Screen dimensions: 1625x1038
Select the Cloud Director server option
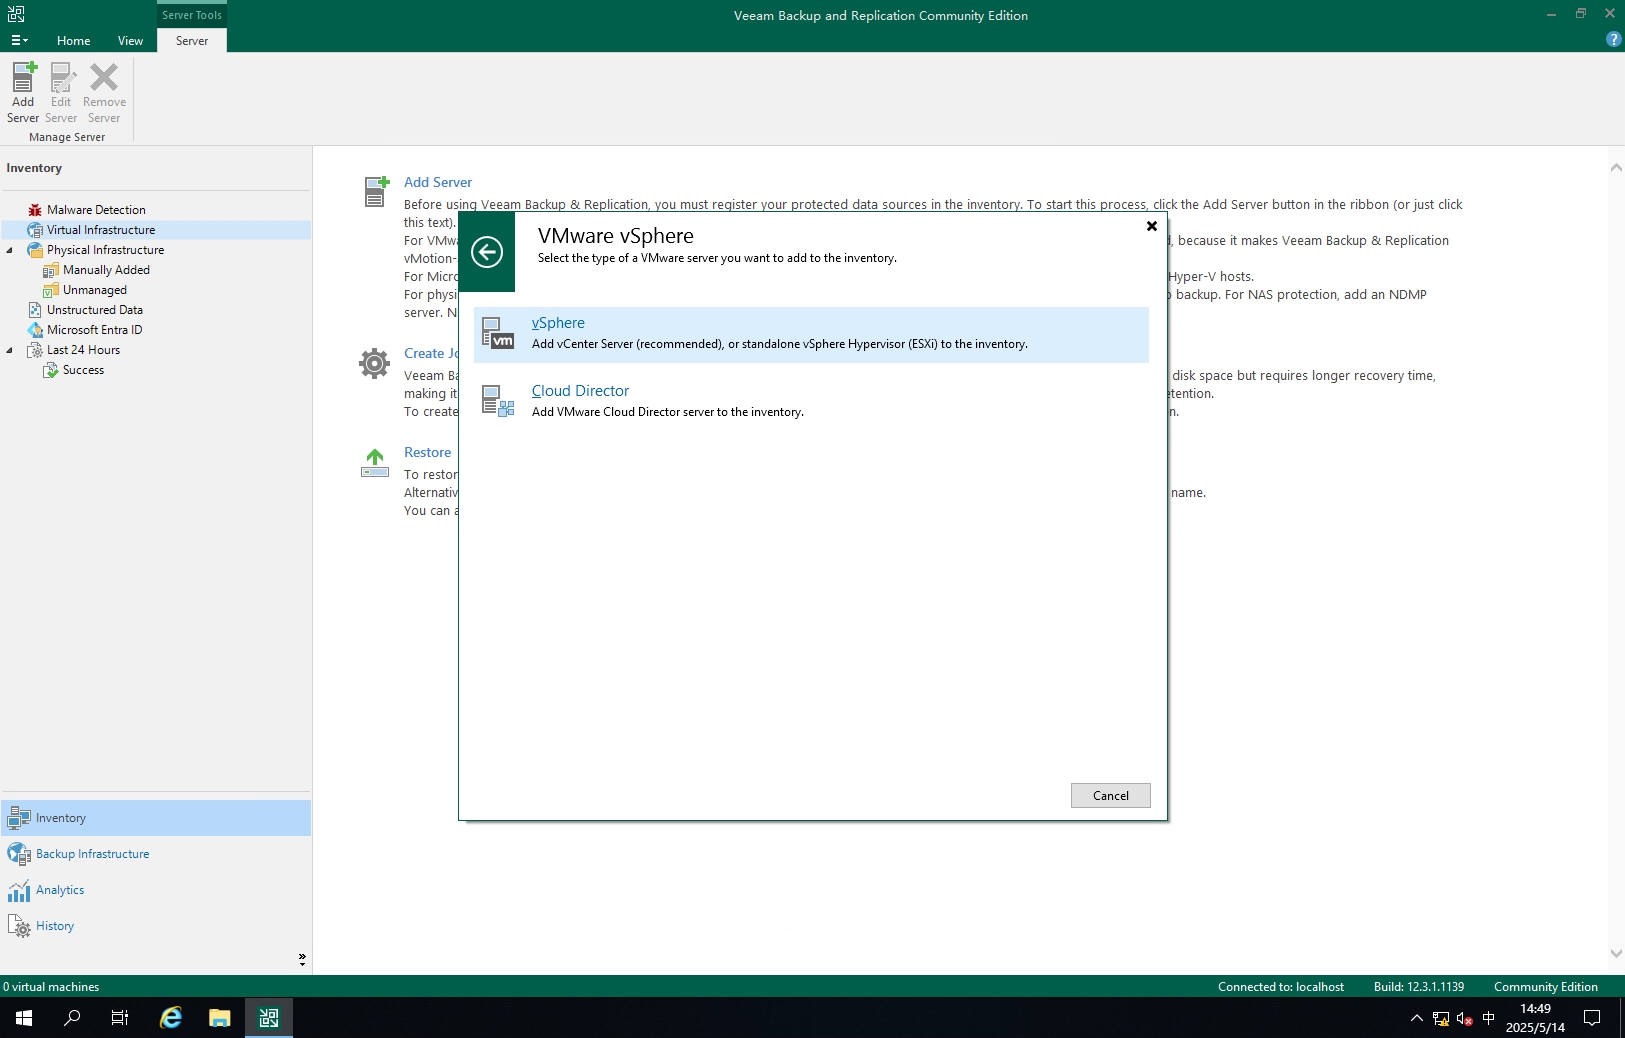[x=580, y=391]
